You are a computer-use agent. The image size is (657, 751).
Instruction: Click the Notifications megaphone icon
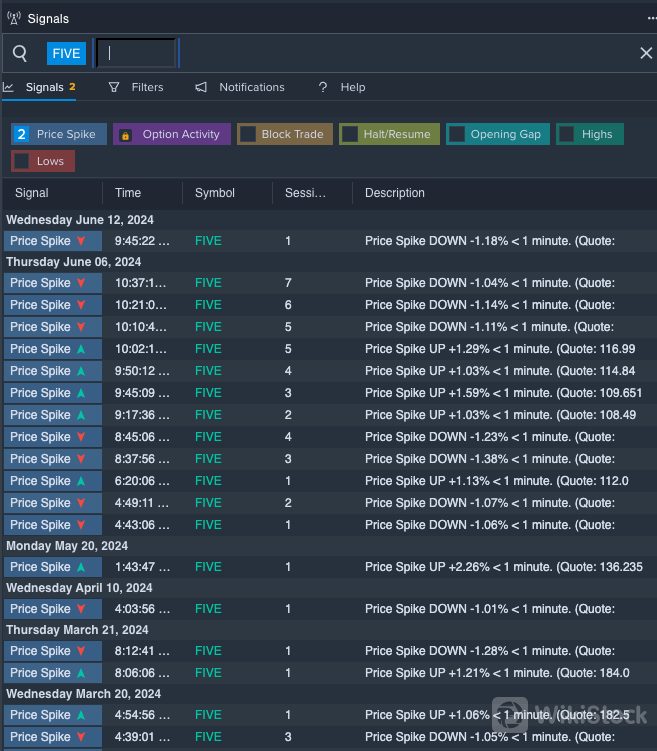(201, 87)
